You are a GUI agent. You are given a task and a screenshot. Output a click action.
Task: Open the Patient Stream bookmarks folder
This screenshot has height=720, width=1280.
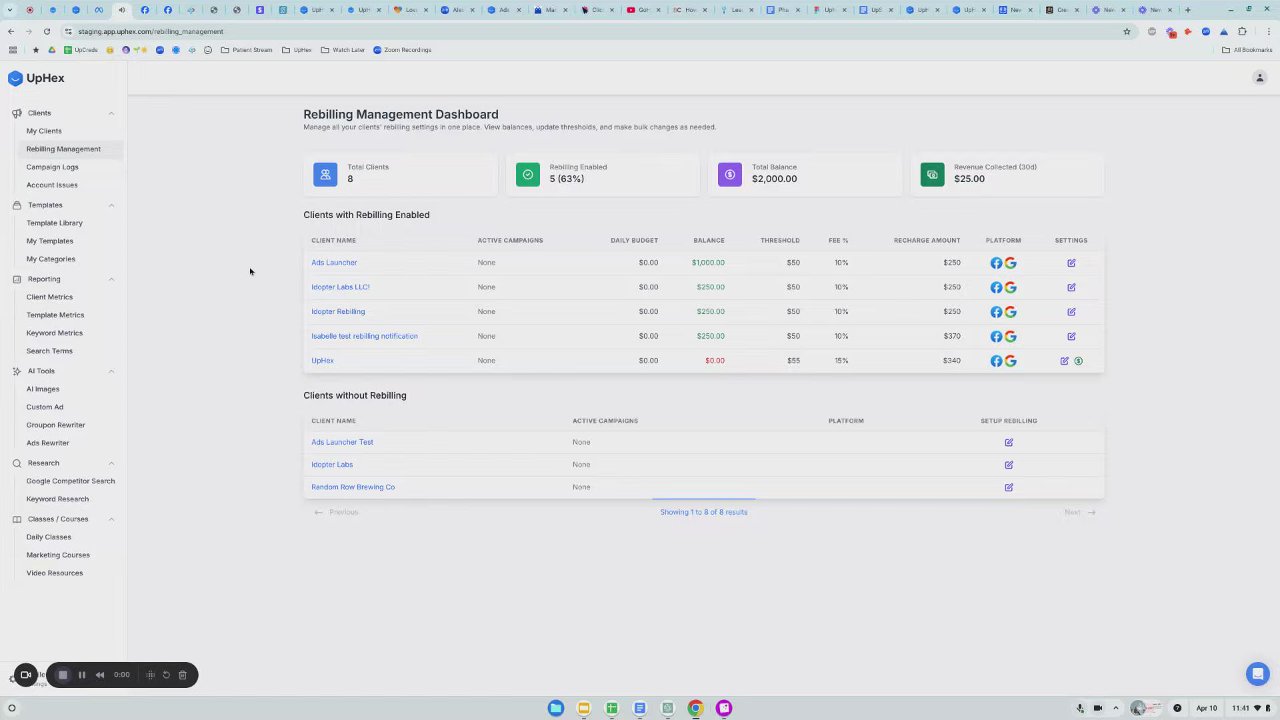tap(246, 50)
